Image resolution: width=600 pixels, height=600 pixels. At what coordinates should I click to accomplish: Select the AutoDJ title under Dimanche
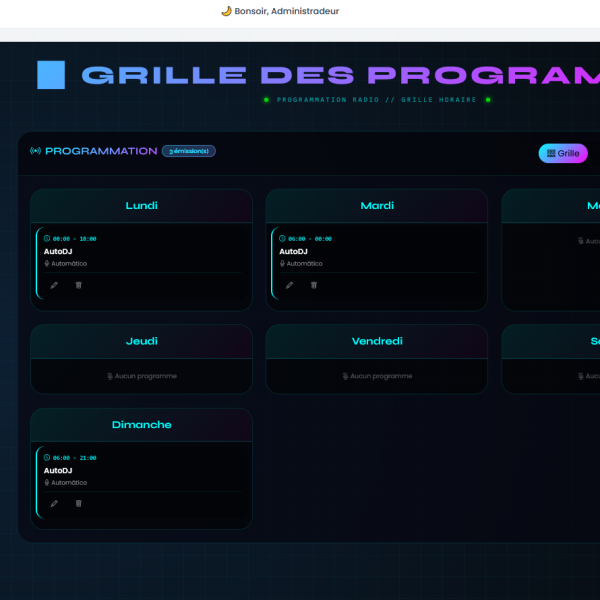[x=58, y=470]
